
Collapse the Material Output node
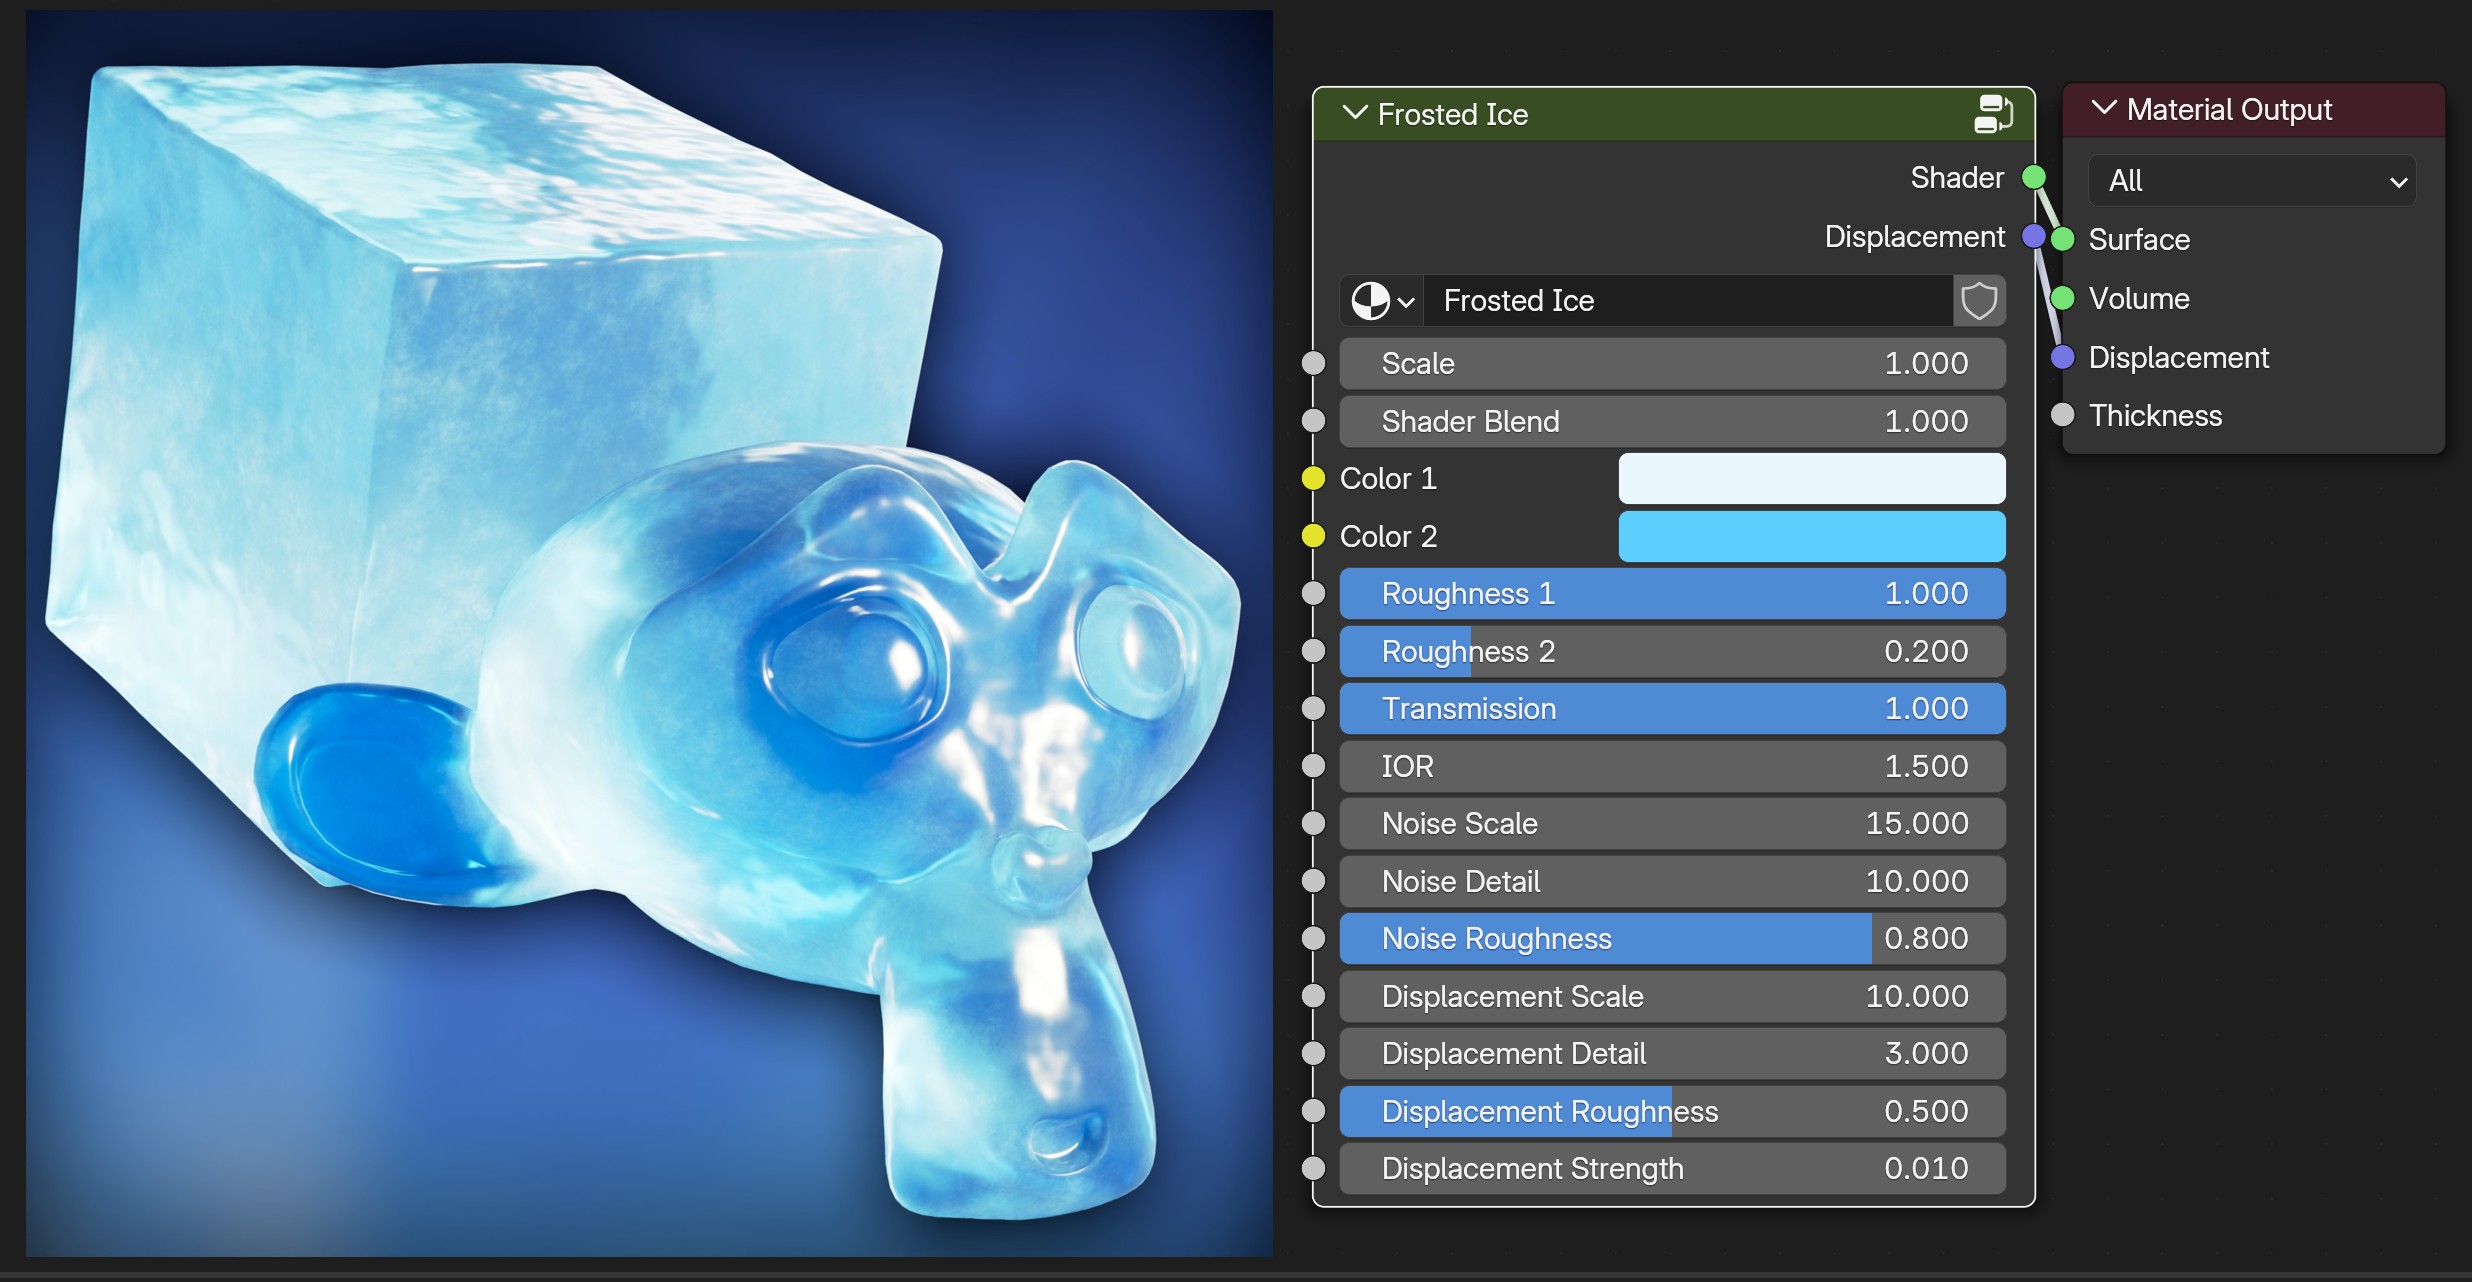2104,108
